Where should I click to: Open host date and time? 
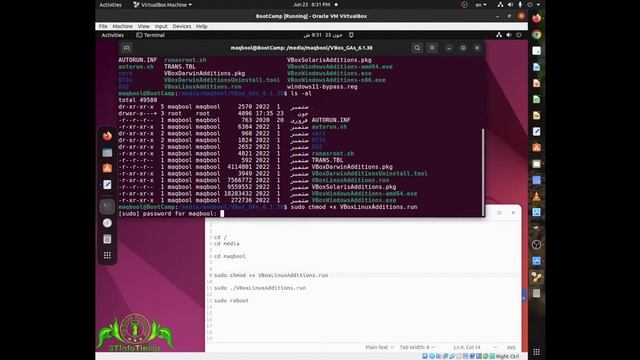point(311,5)
